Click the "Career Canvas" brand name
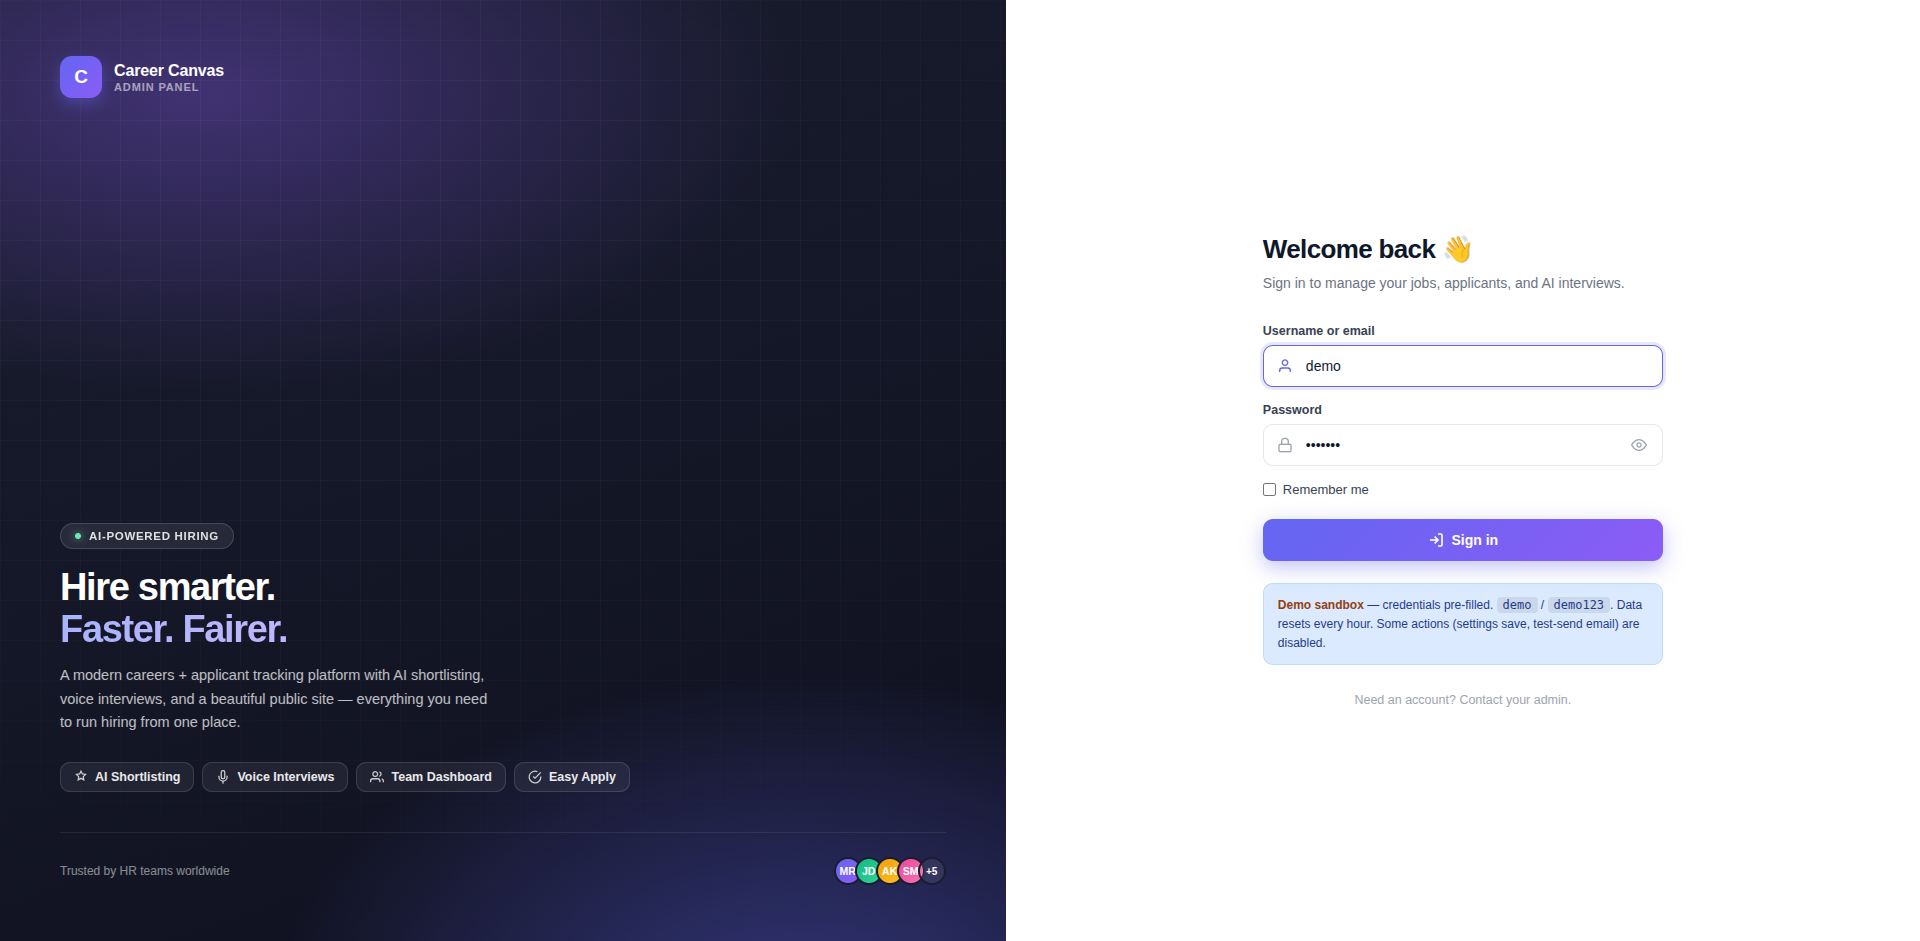This screenshot has width=1920, height=941. point(169,70)
